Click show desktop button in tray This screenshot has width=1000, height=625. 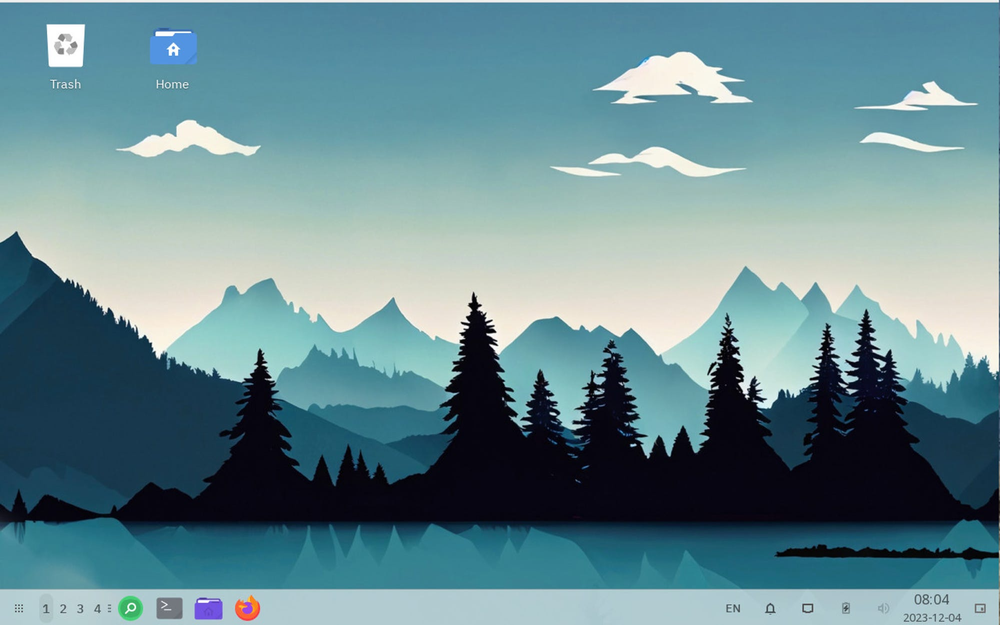[x=980, y=609]
